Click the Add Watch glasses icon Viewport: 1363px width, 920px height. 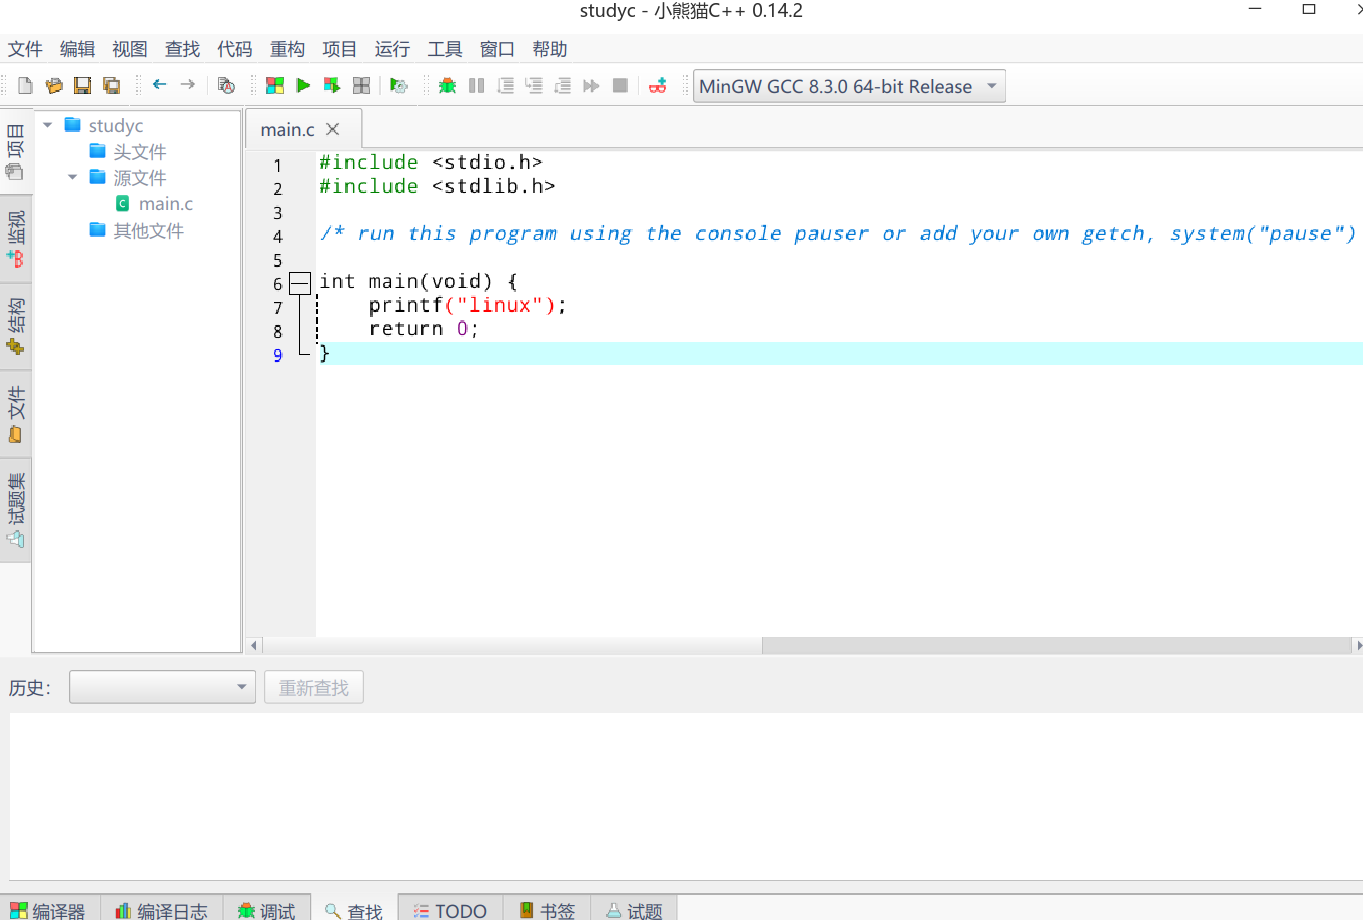tap(657, 86)
